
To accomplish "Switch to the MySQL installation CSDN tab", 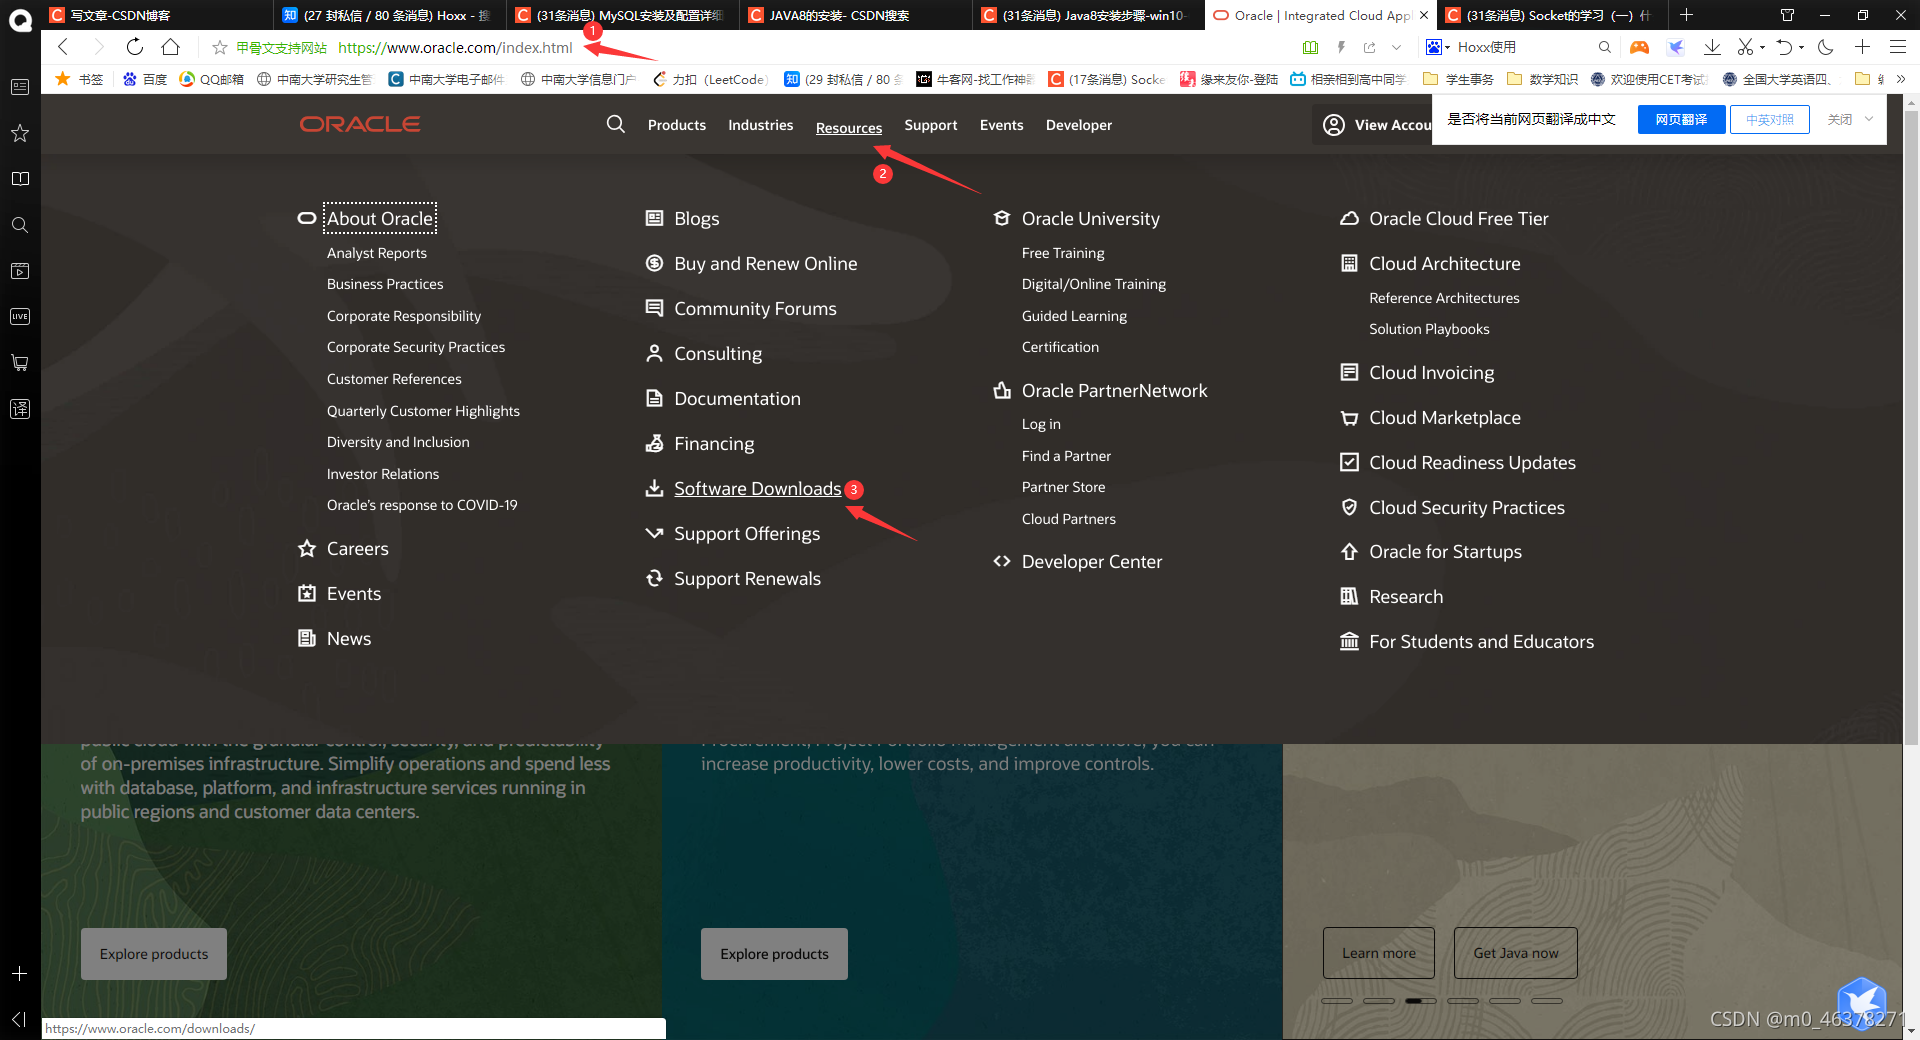I will coord(622,15).
